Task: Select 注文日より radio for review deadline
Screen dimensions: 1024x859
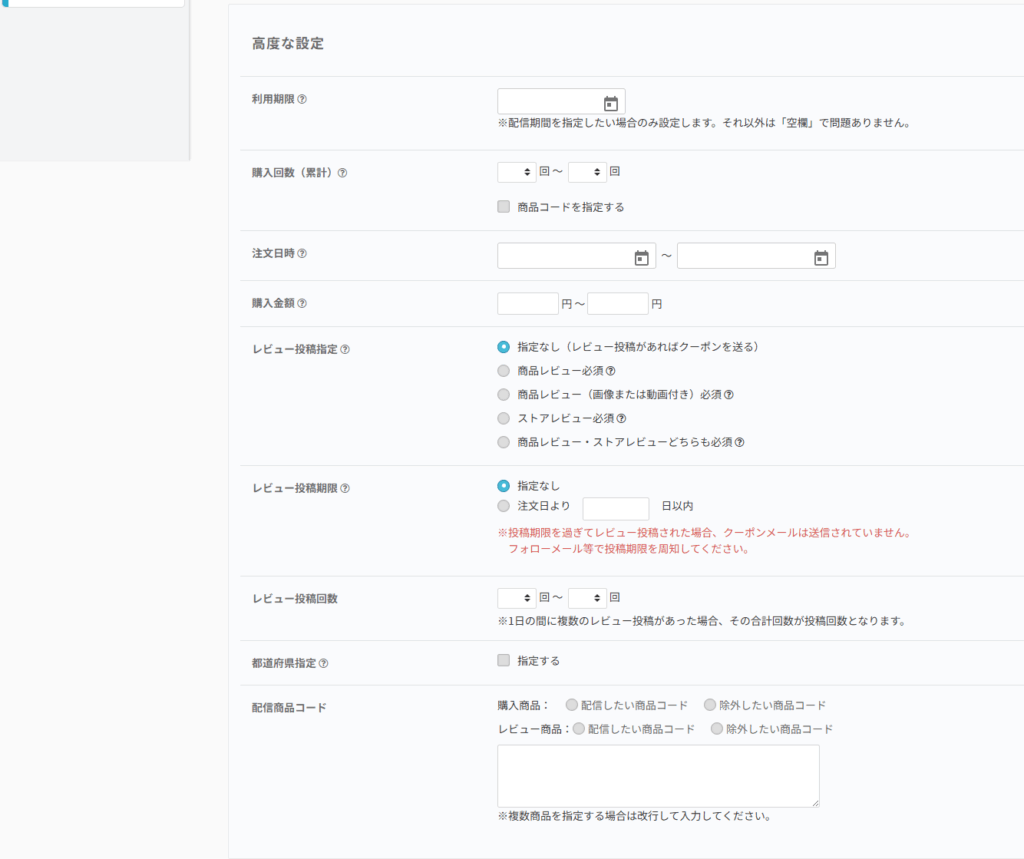Action: click(x=504, y=506)
